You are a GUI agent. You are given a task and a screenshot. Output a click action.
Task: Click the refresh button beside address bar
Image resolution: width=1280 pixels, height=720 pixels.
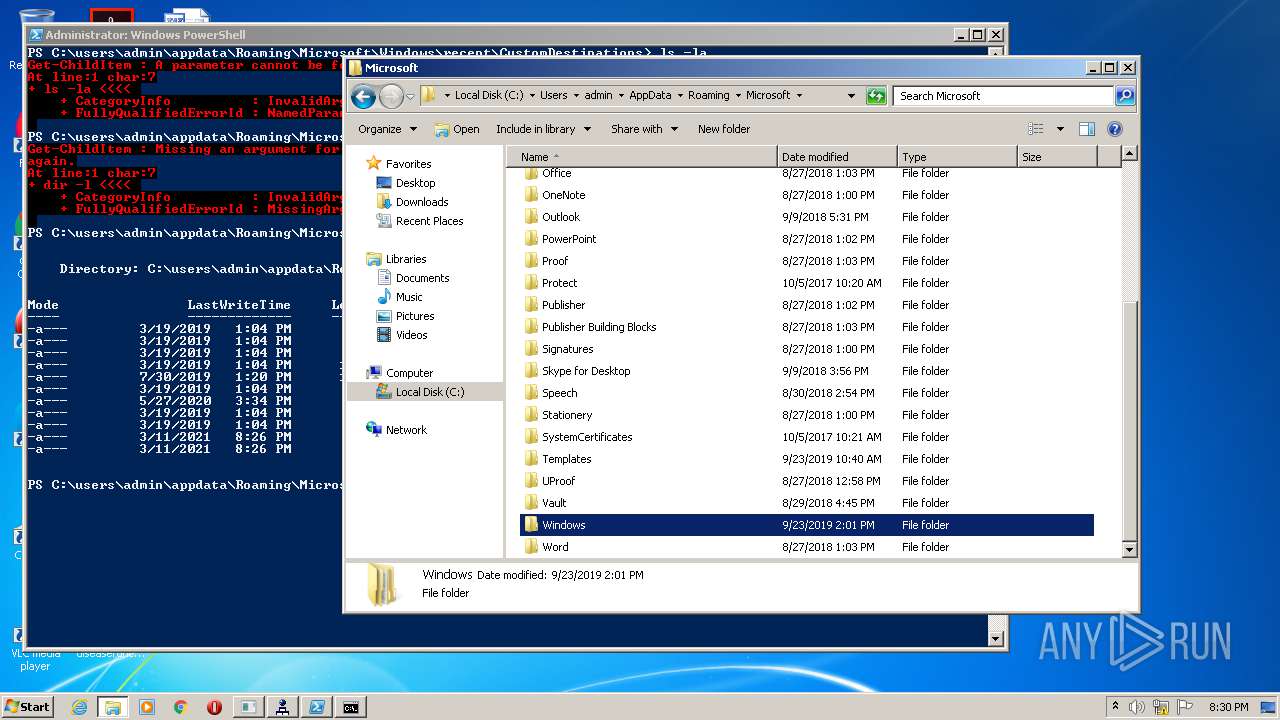(876, 96)
